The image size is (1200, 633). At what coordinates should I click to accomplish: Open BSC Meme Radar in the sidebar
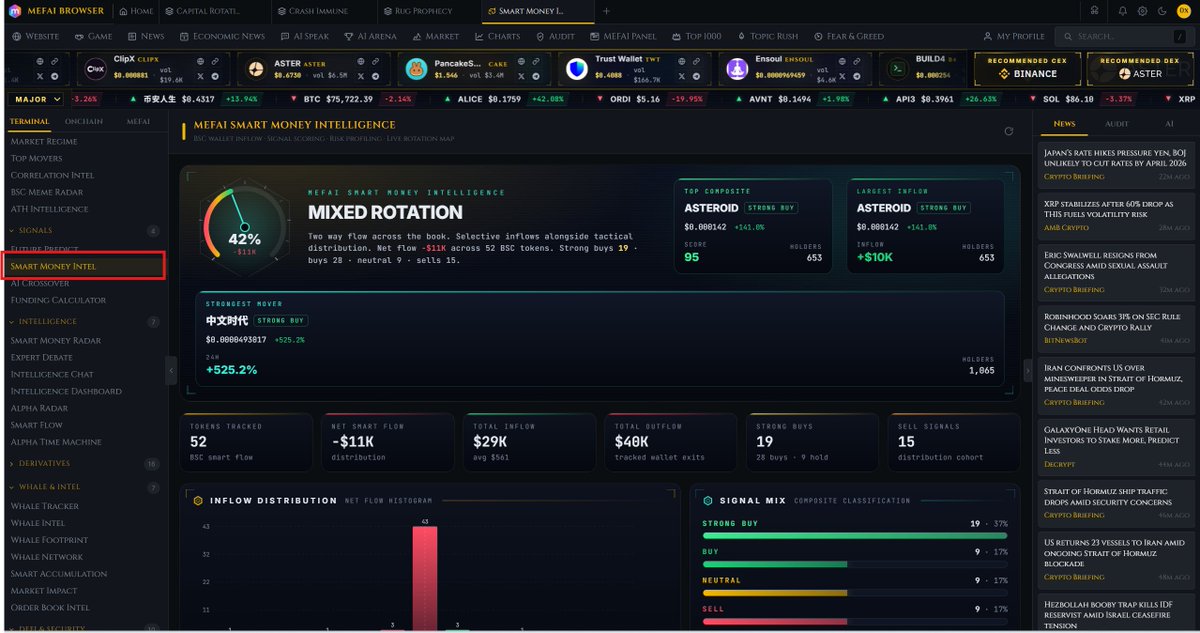coord(47,192)
